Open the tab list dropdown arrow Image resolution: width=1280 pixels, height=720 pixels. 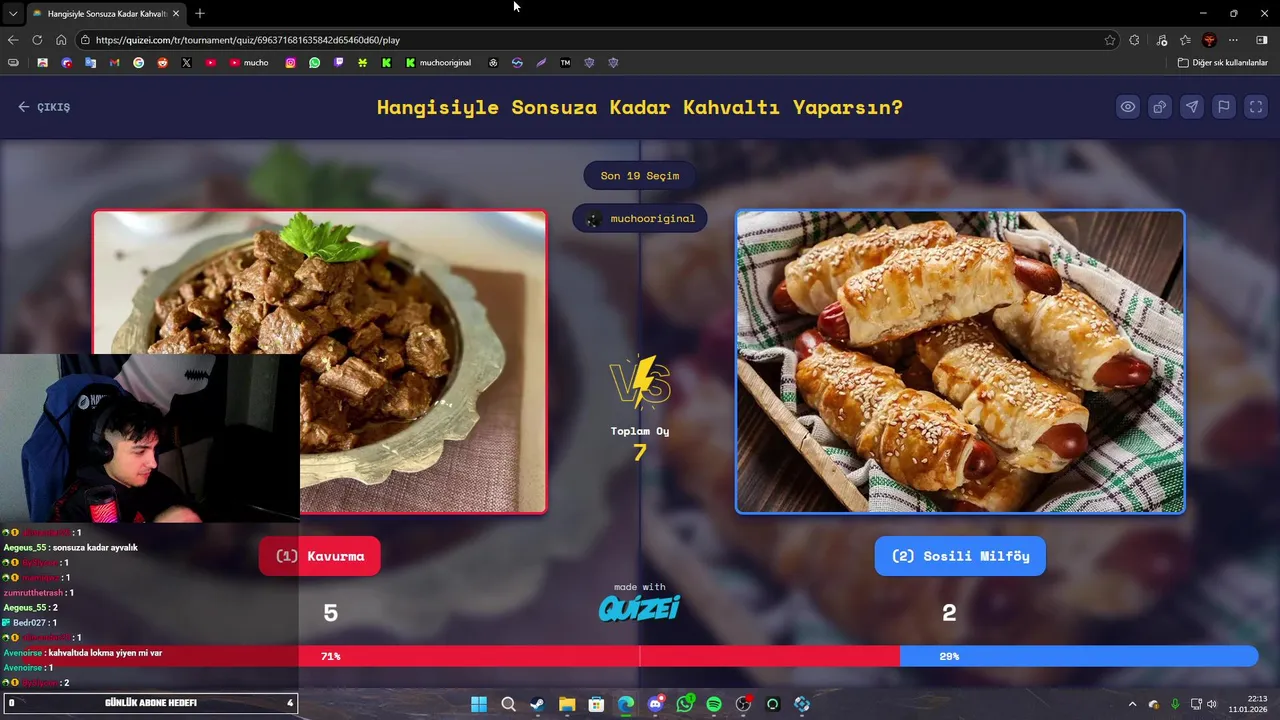click(x=12, y=13)
